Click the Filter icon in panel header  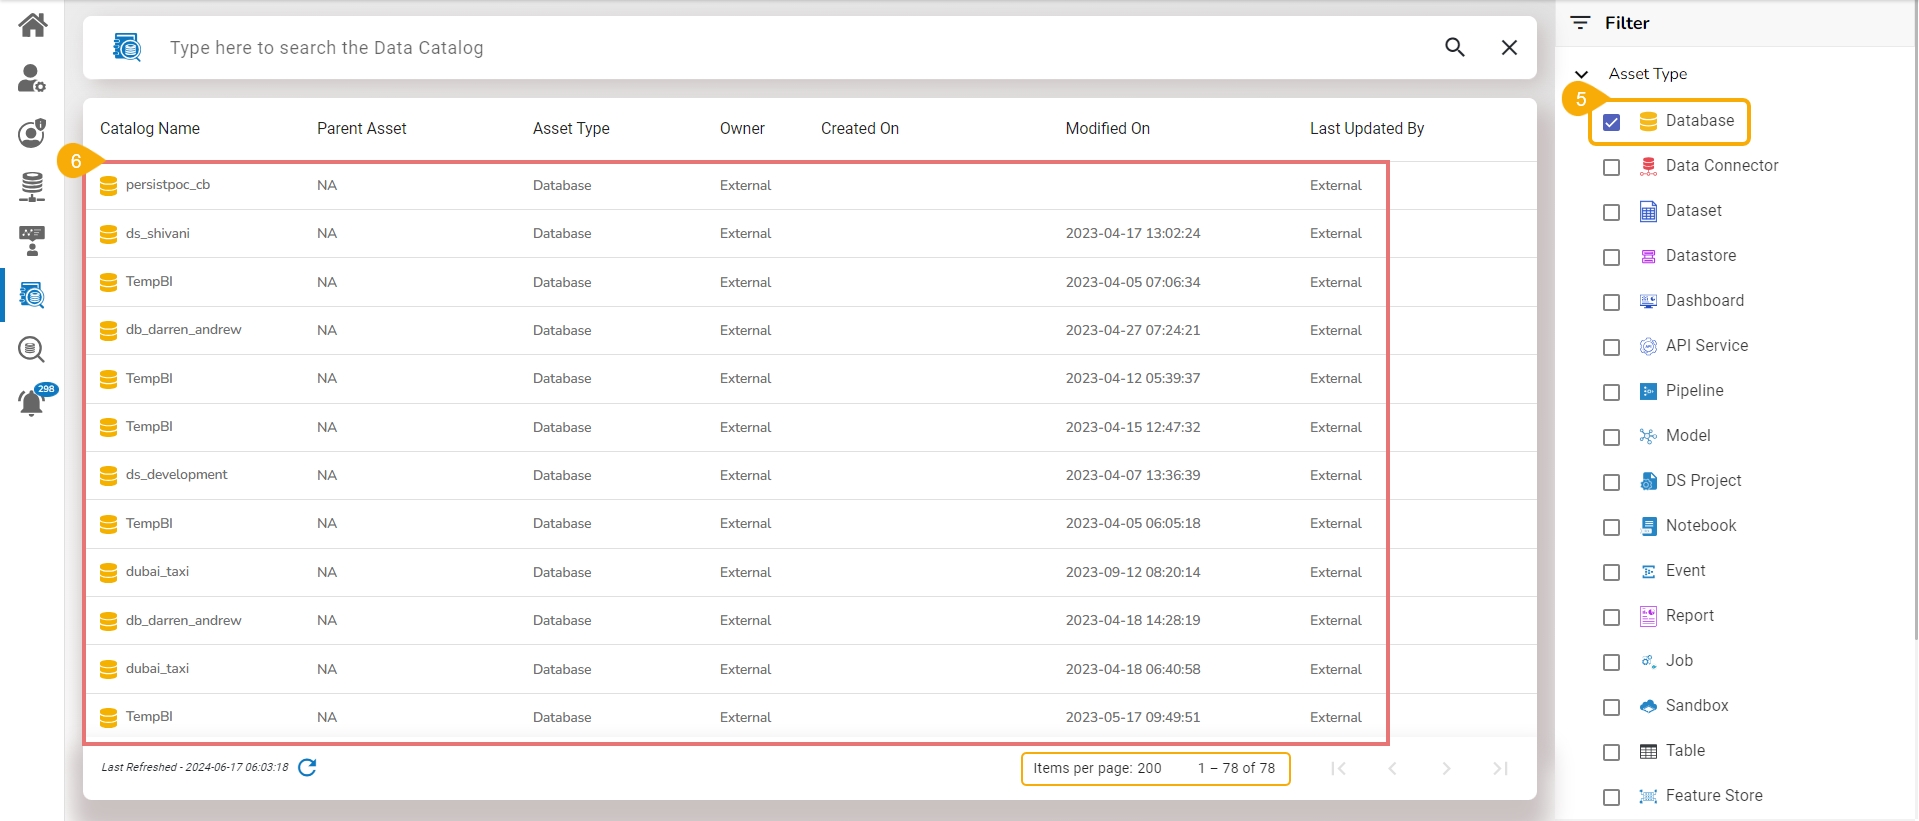click(x=1580, y=23)
